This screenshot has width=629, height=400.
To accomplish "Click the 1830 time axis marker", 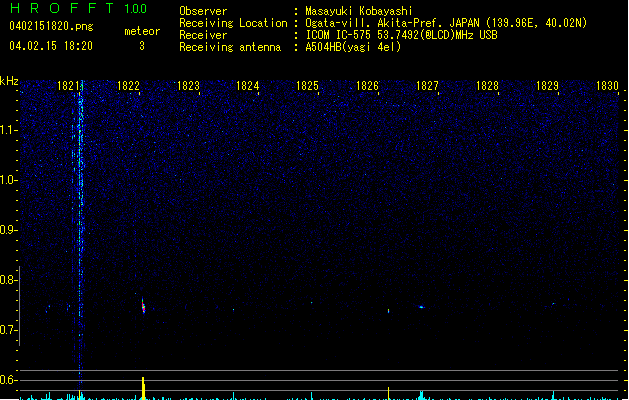I will (x=607, y=86).
